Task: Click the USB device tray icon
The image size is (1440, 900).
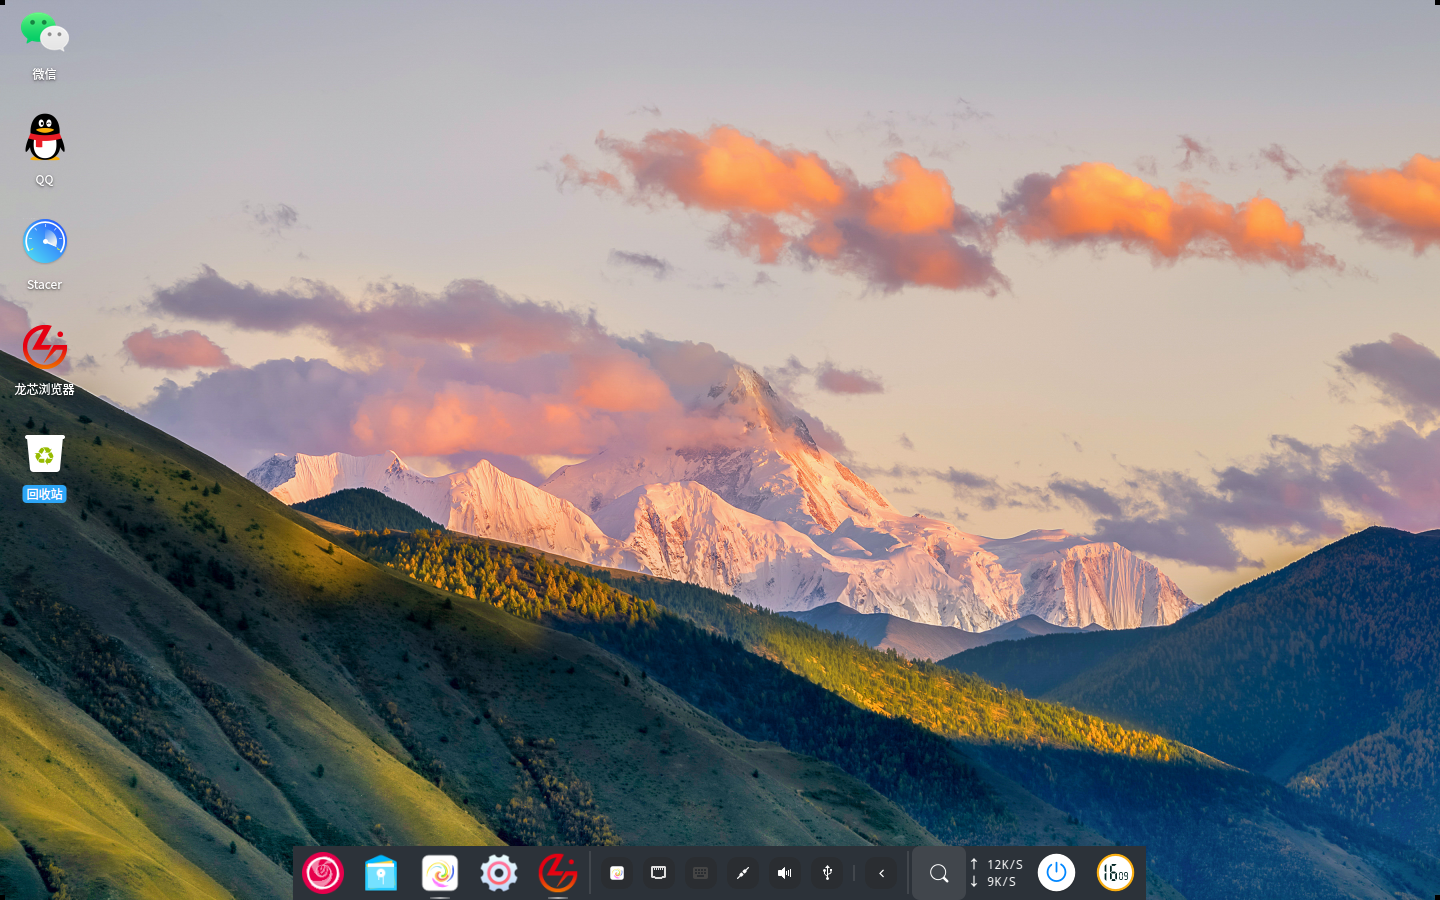Action: (x=827, y=873)
